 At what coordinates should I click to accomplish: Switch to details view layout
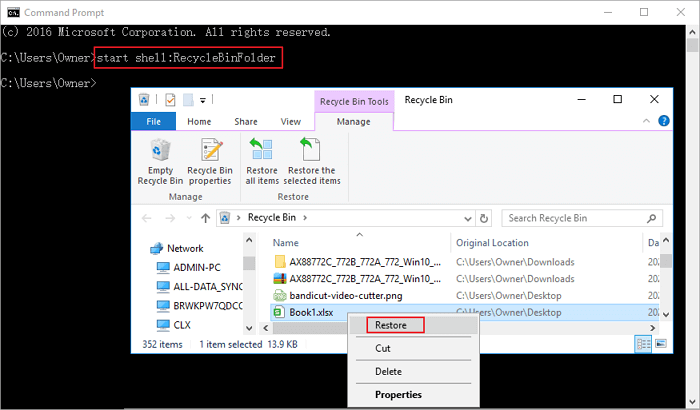642,344
